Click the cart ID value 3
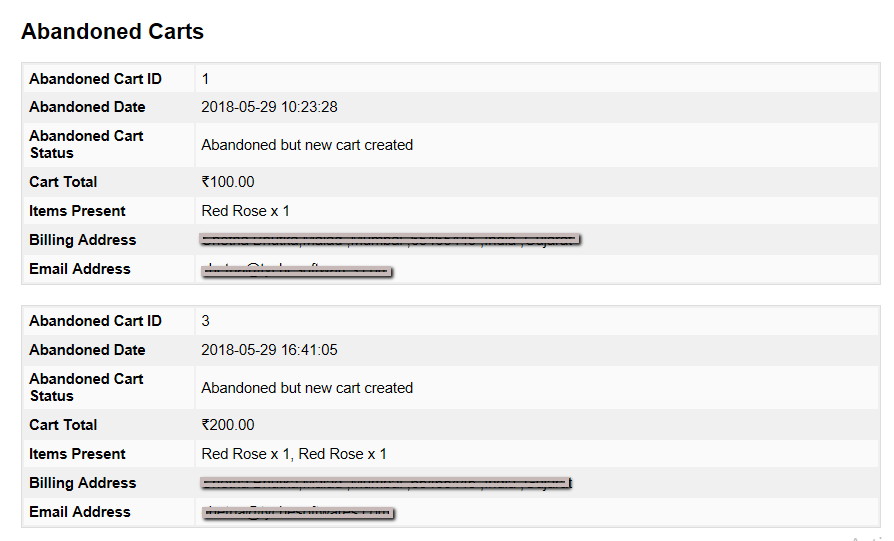Image resolution: width=894 pixels, height=541 pixels. tap(206, 321)
